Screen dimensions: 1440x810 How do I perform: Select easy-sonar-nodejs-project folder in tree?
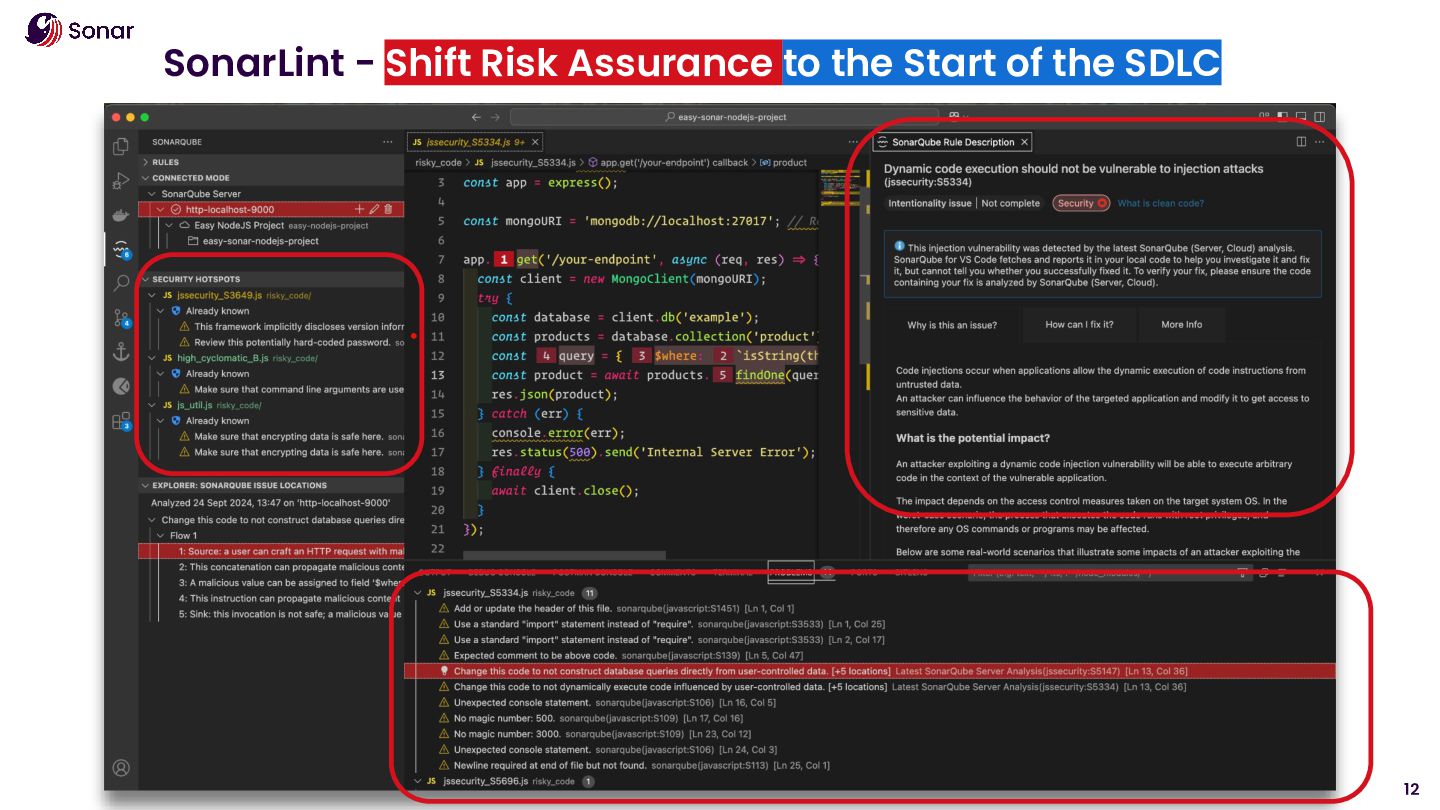(x=260, y=241)
